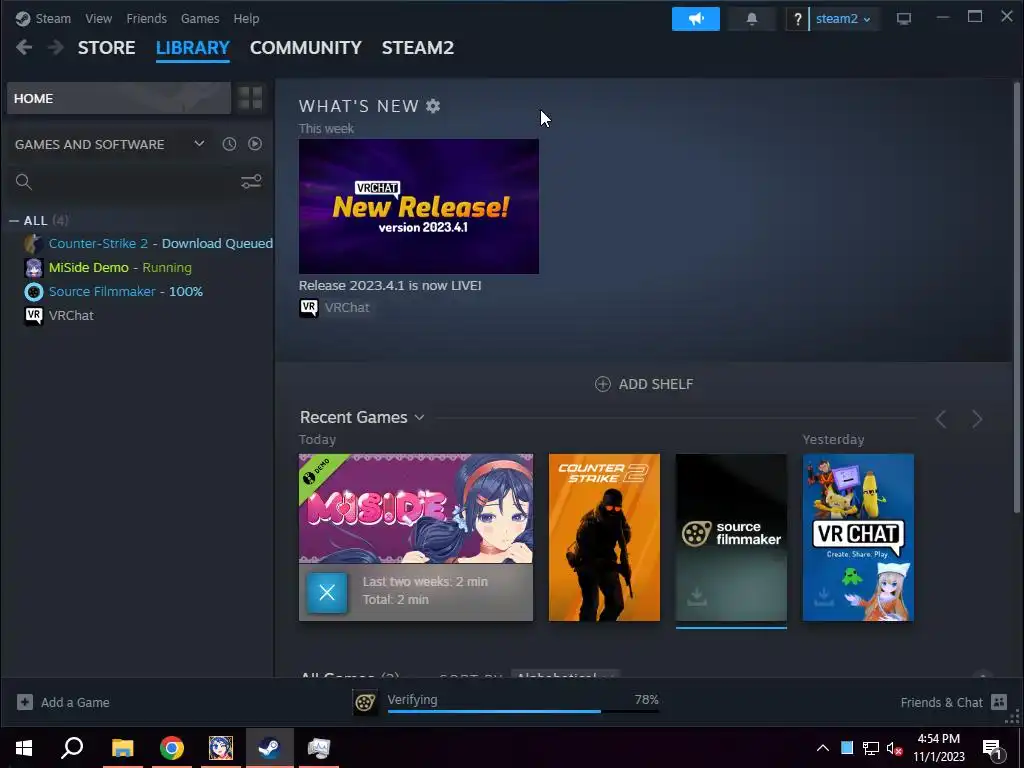Launch Chrome from the taskbar

click(x=172, y=748)
